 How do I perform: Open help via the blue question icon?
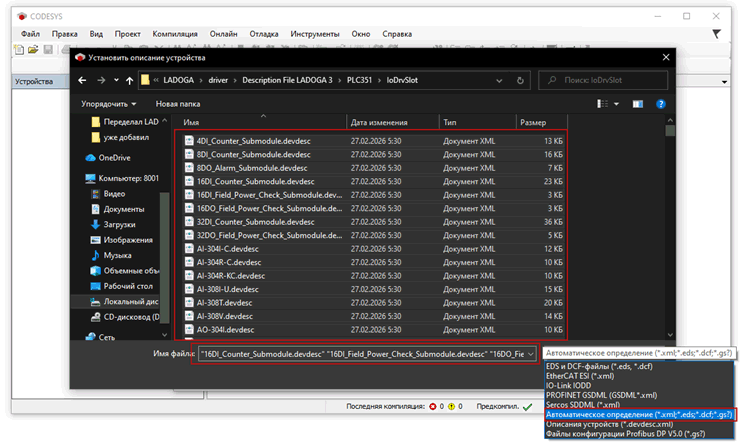661,104
